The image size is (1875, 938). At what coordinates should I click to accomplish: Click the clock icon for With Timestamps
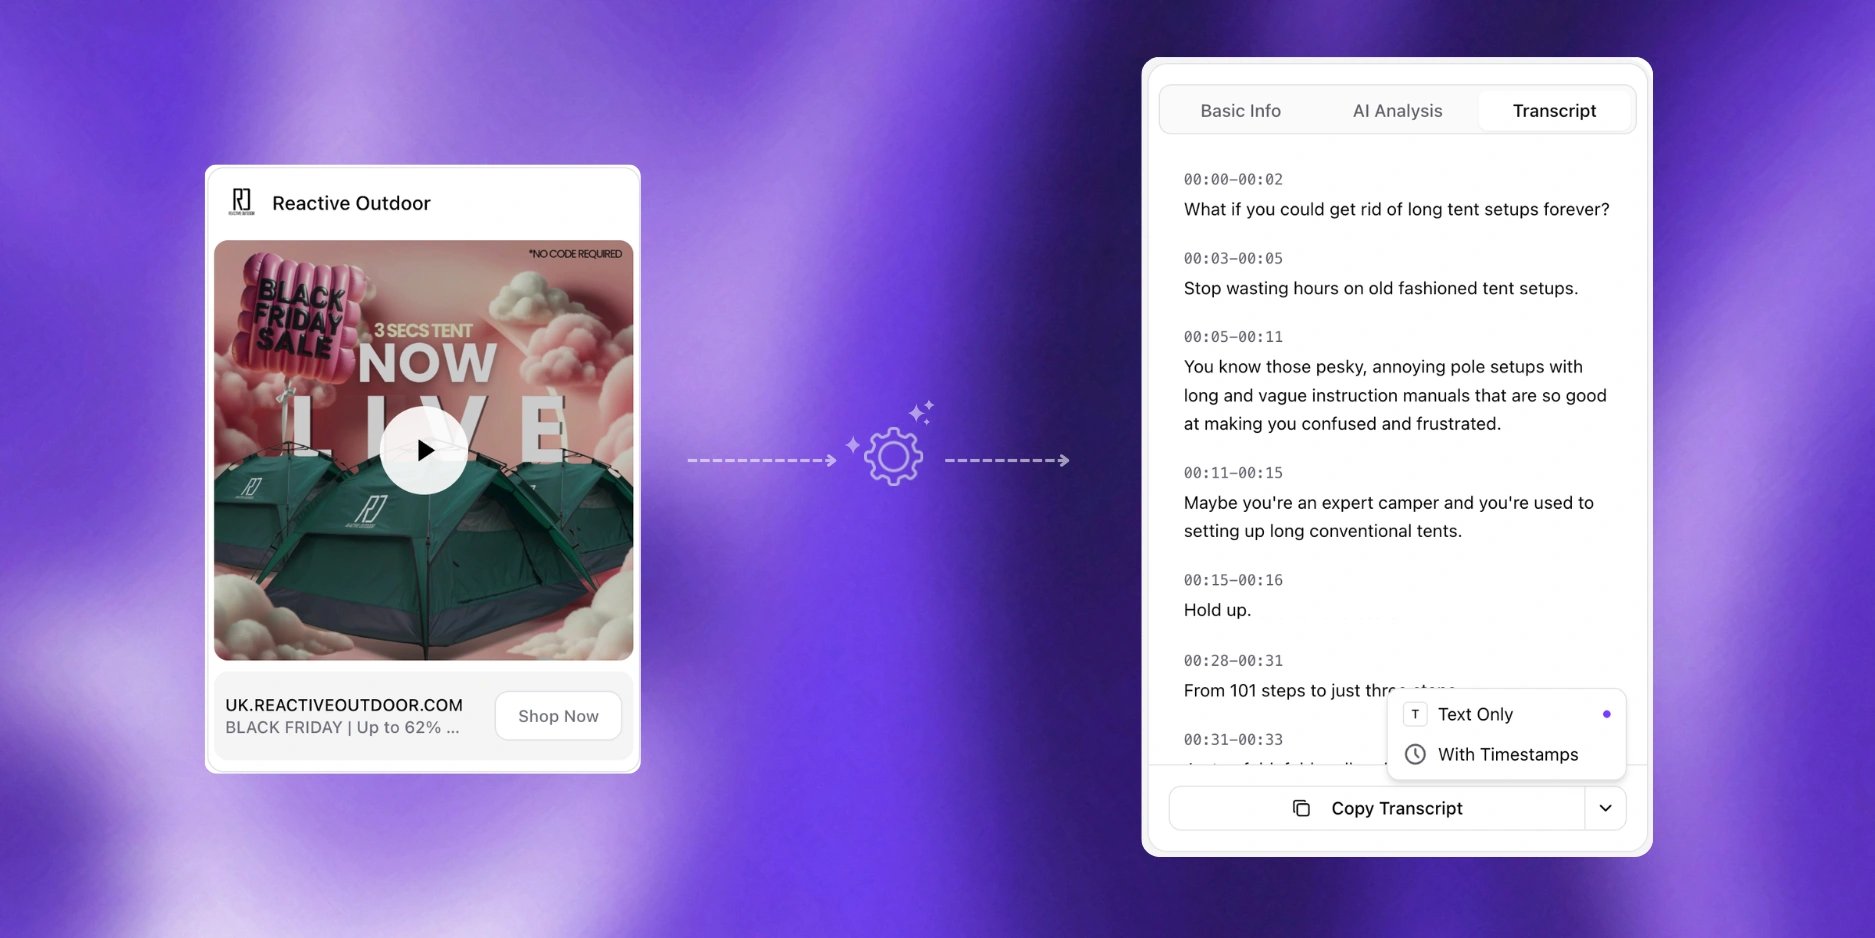point(1415,754)
